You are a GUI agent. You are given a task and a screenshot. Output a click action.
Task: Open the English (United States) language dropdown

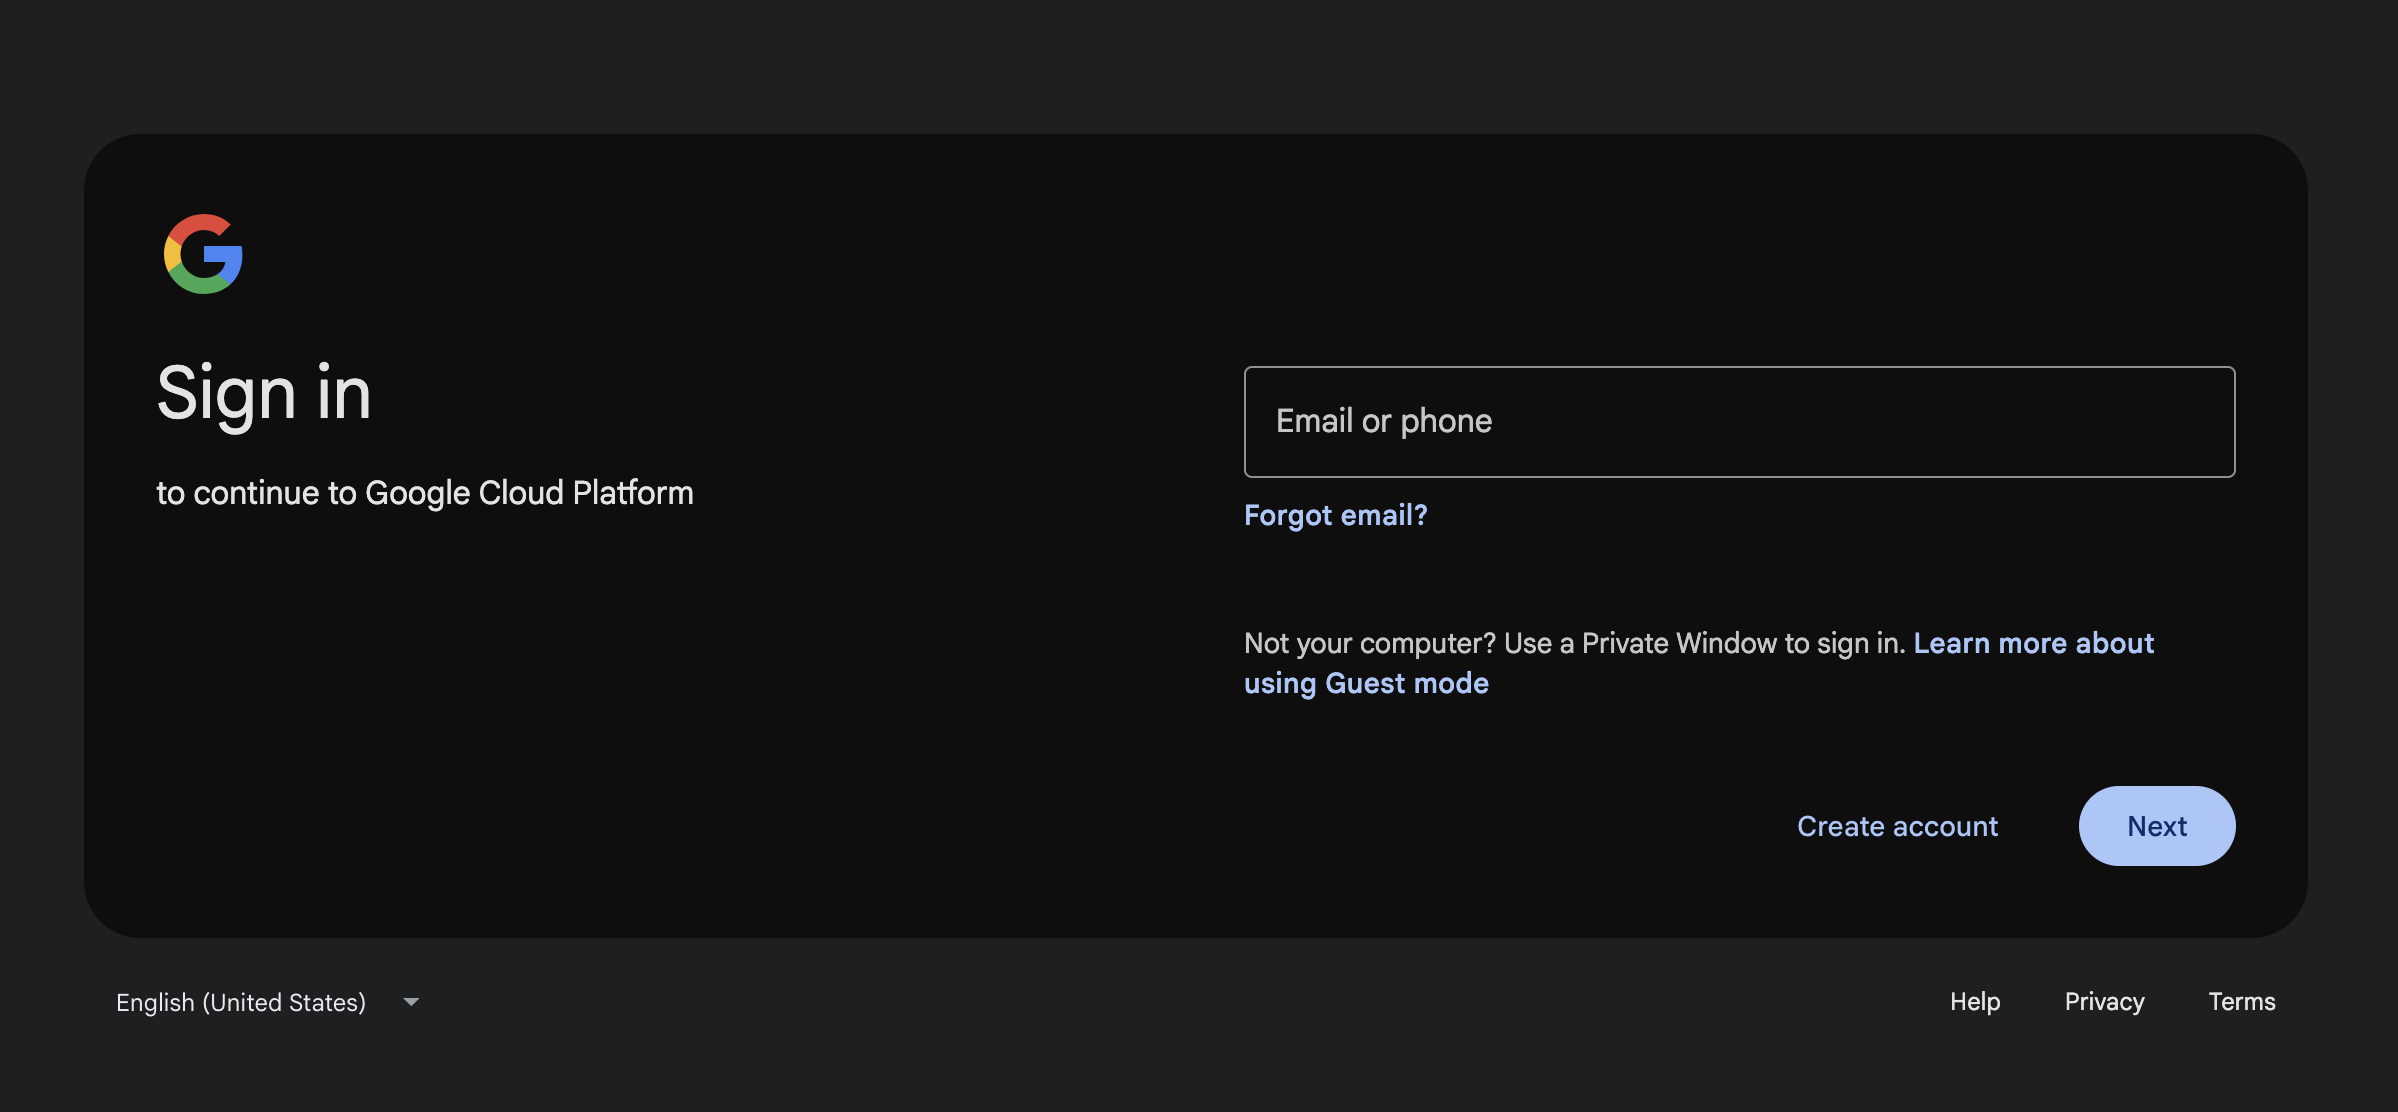(x=268, y=1002)
